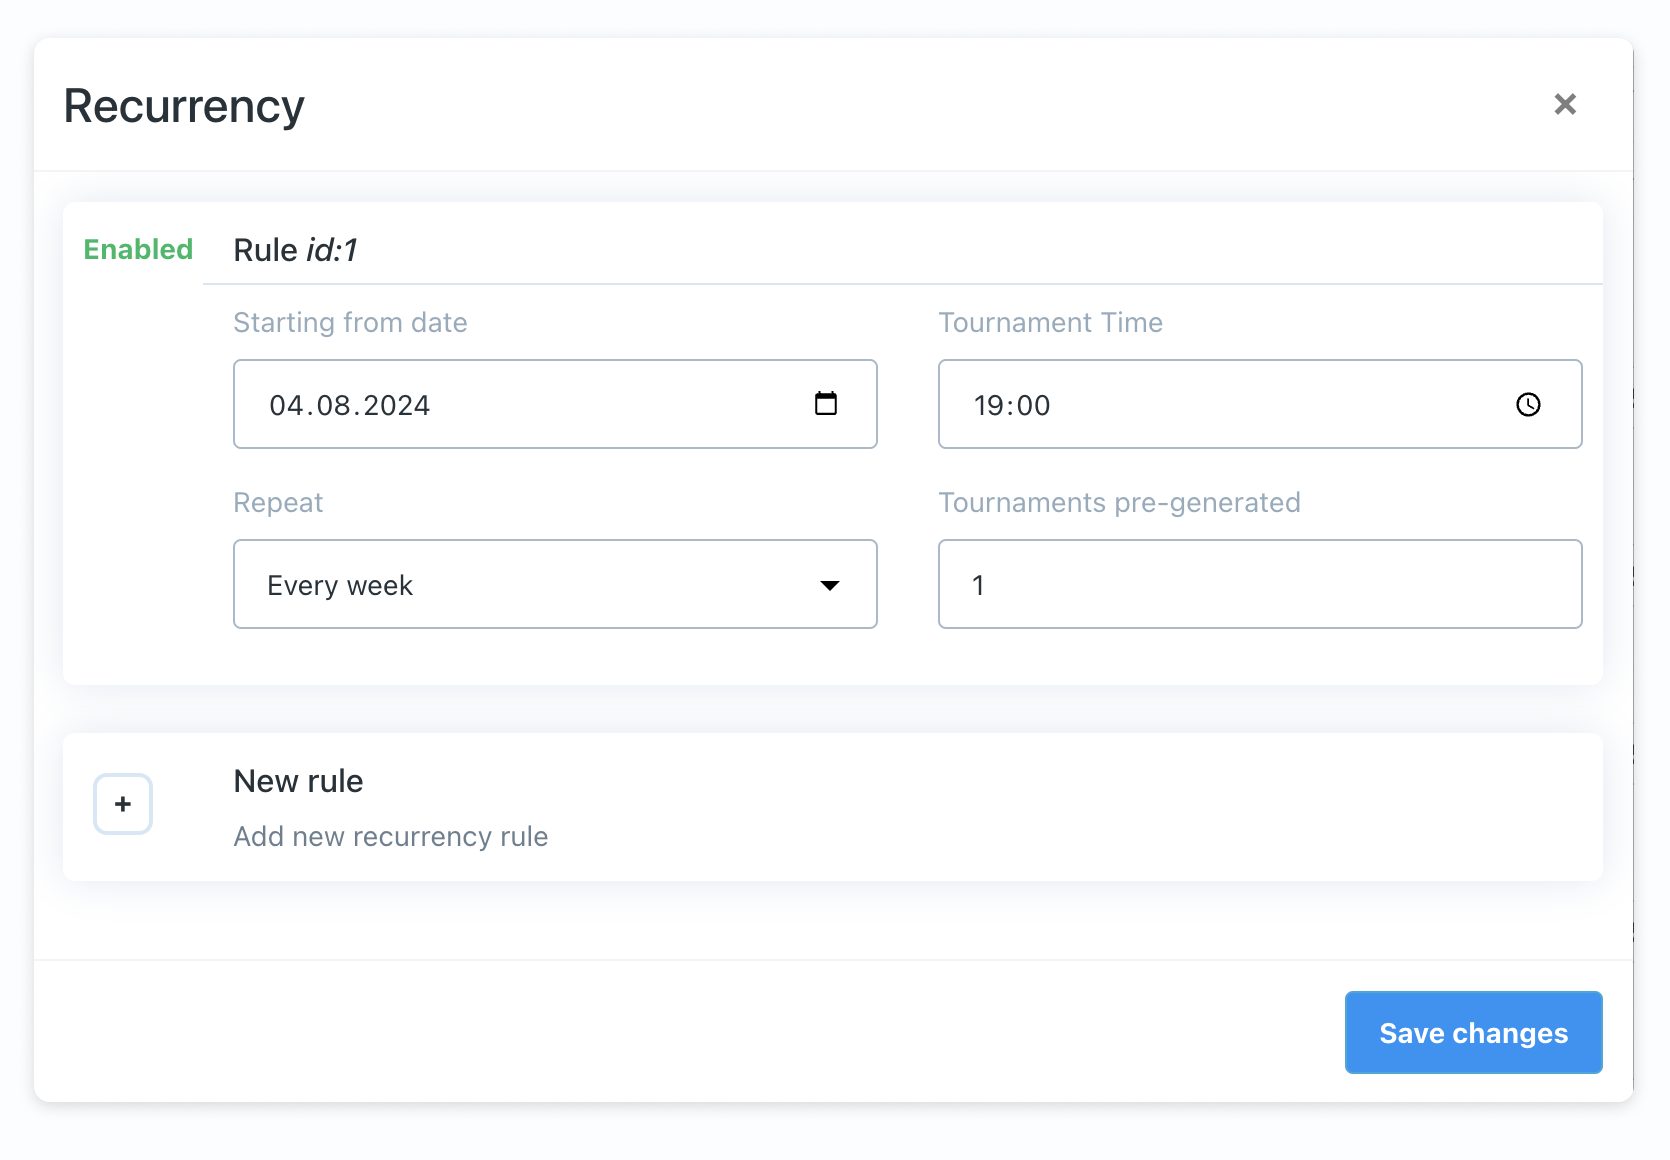
Task: Save changes to the recurrency rules
Action: 1473,1032
